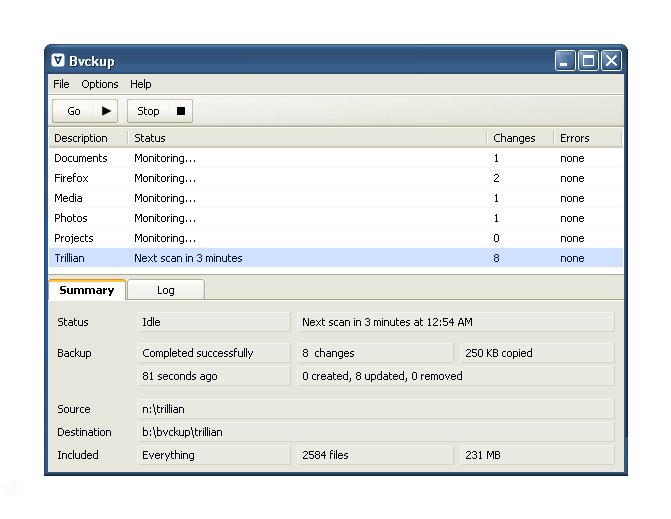The height and width of the screenshot is (519, 671).
Task: Click the Monitoring status of Photos
Action: click(165, 218)
